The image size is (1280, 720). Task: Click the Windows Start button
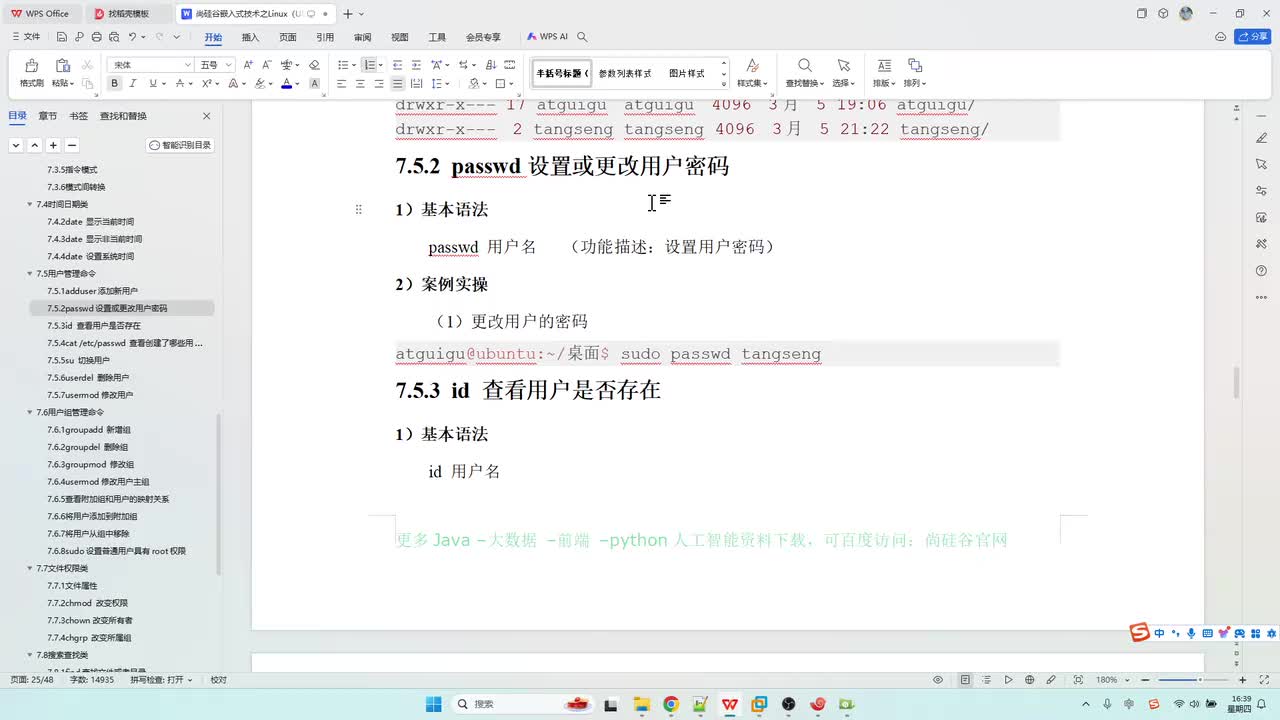[433, 704]
